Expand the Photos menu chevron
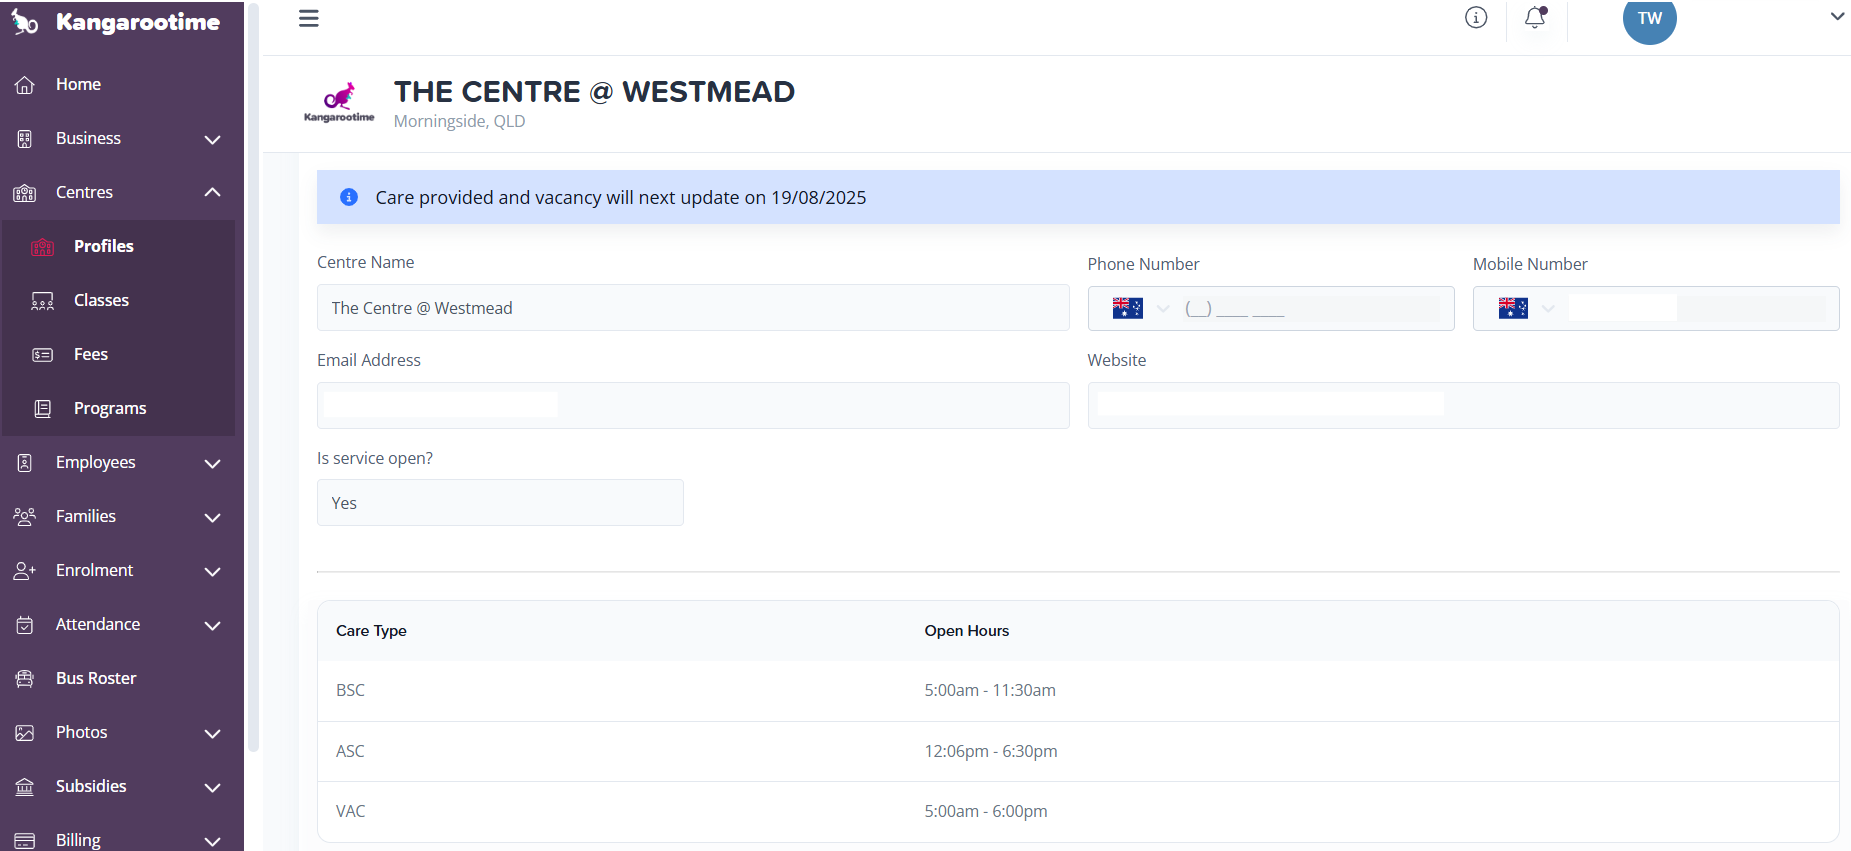Image resolution: width=1851 pixels, height=851 pixels. coord(212,733)
